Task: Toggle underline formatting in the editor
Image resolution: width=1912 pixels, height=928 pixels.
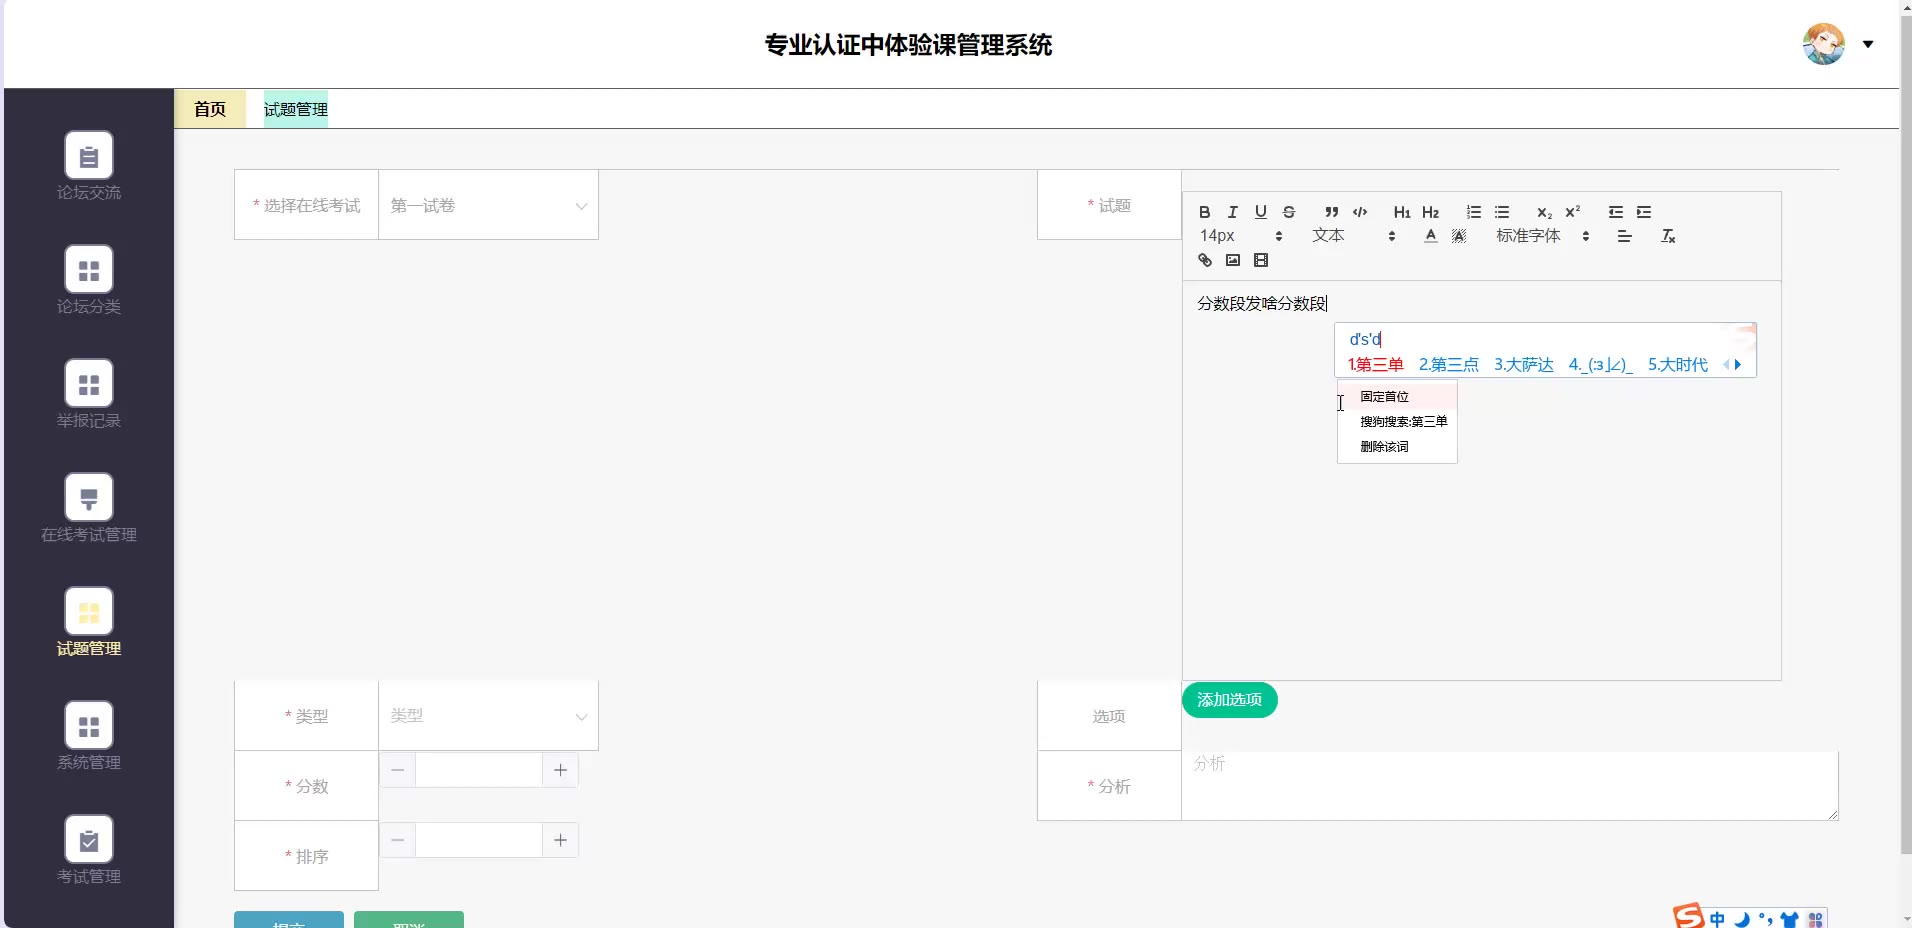Action: [x=1260, y=212]
